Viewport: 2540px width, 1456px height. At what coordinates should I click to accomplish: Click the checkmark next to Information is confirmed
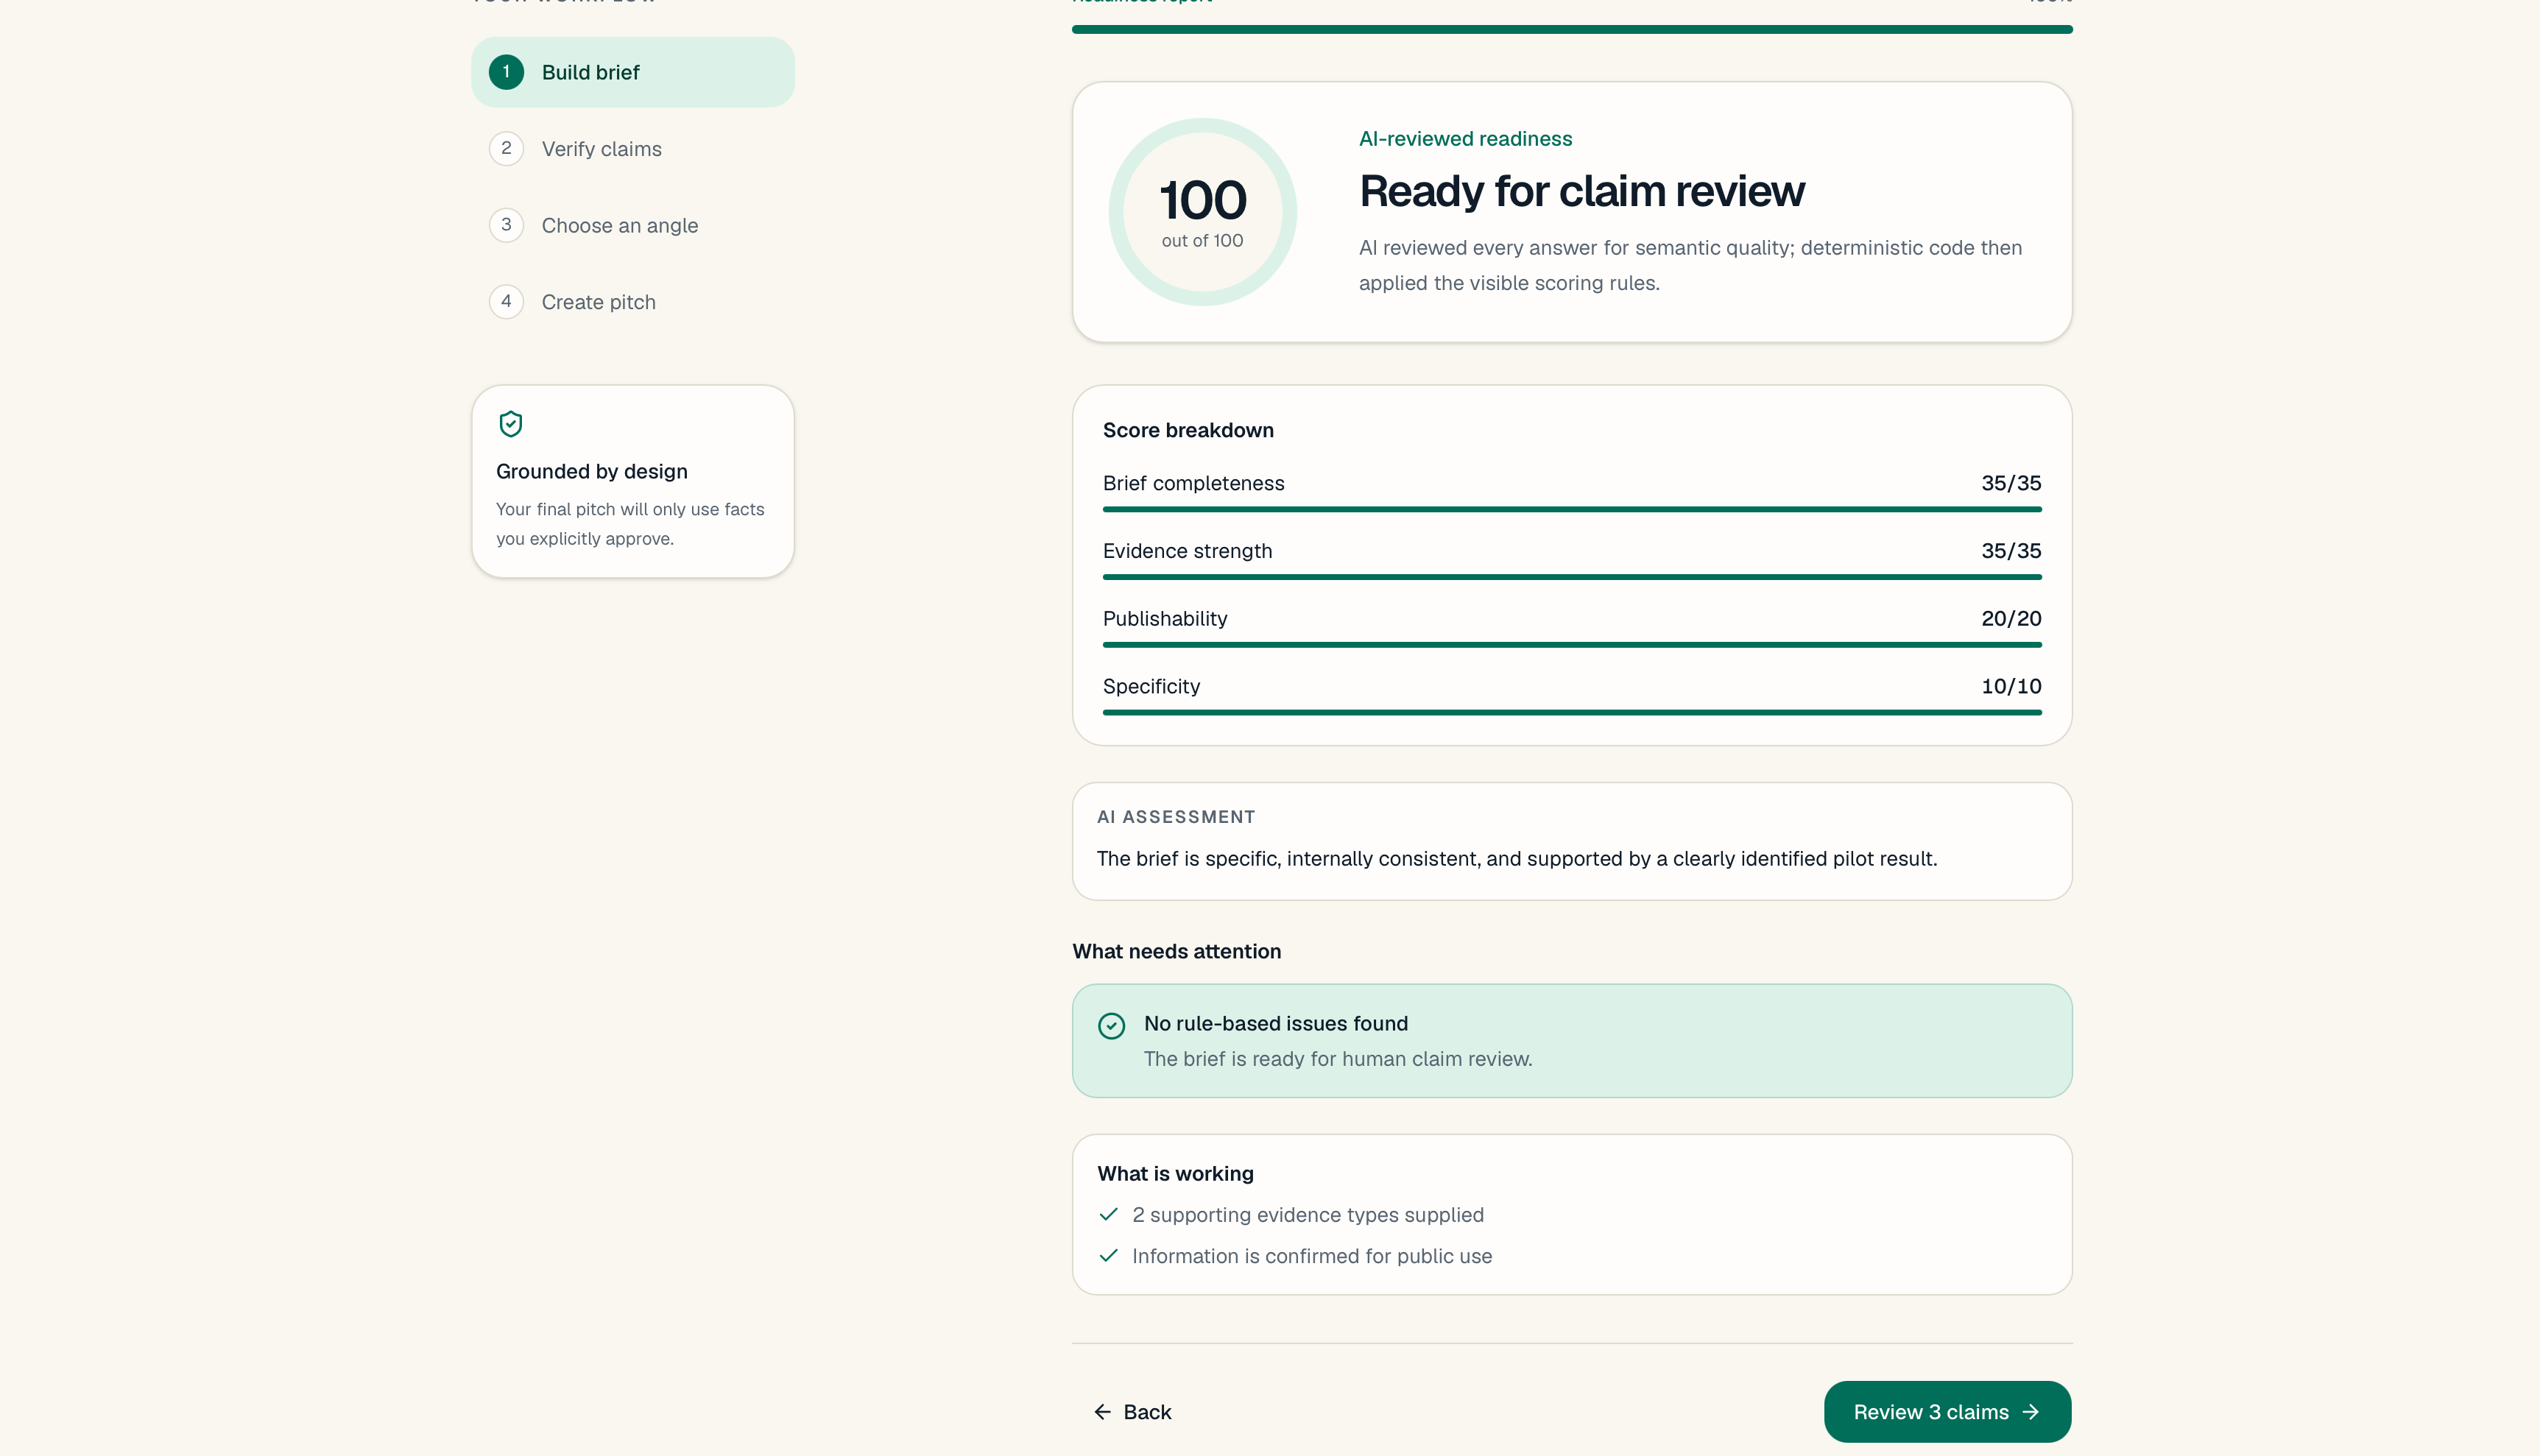pos(1108,1255)
